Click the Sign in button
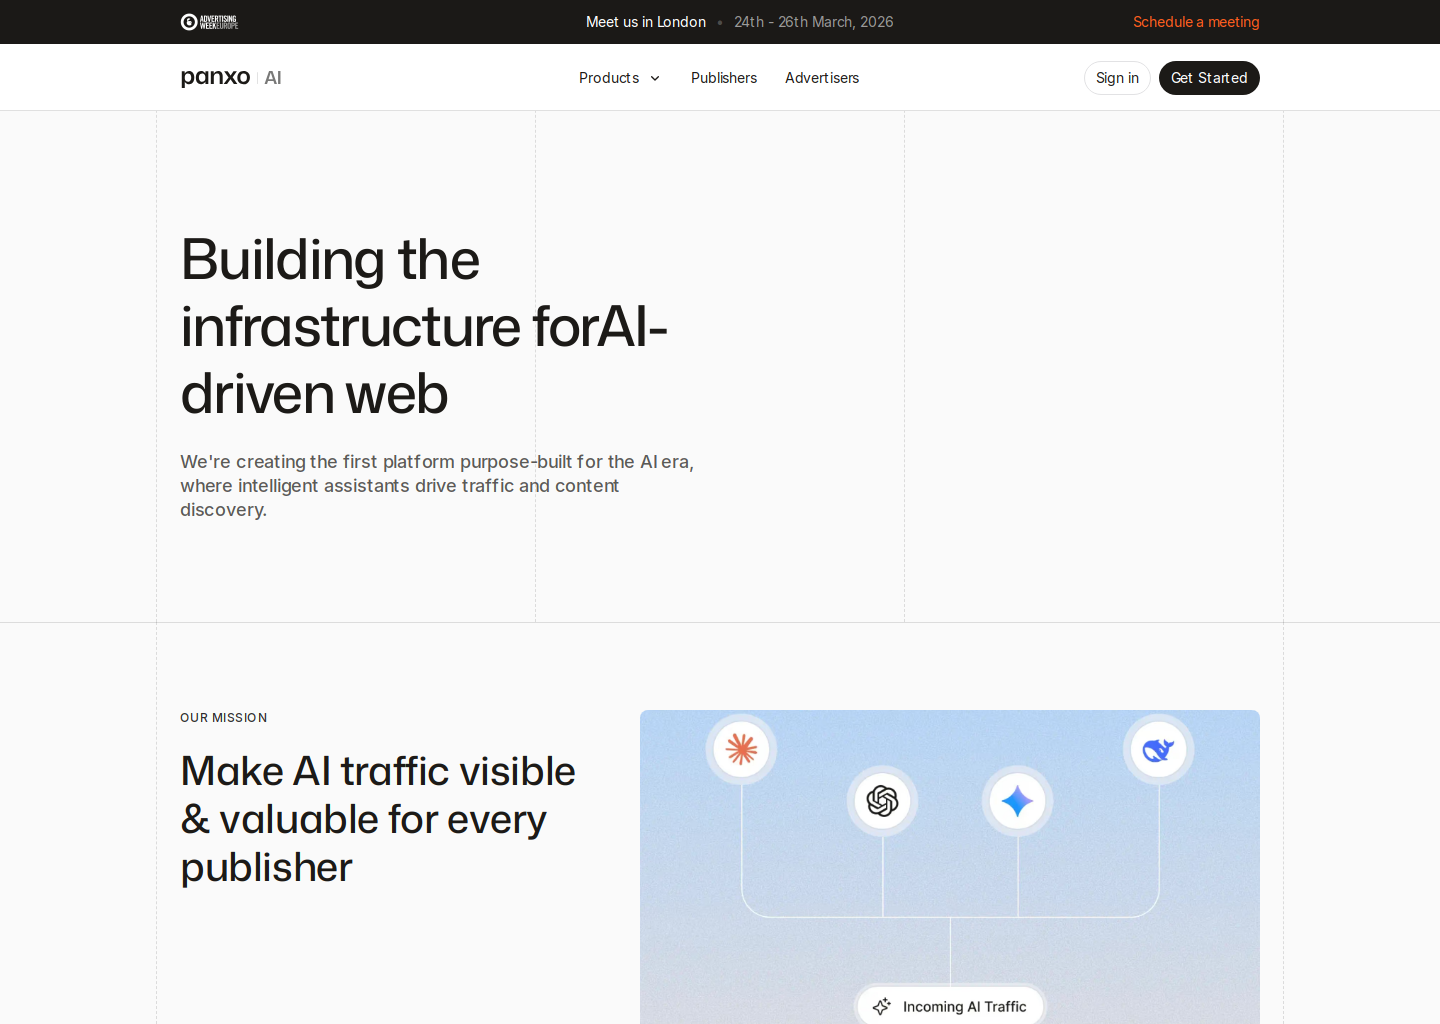The width and height of the screenshot is (1440, 1024). [1117, 77]
